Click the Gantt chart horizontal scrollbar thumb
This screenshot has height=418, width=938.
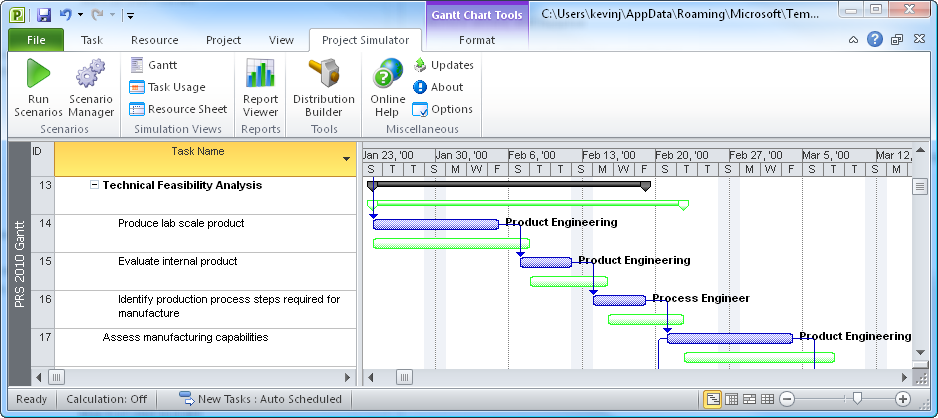pos(404,377)
